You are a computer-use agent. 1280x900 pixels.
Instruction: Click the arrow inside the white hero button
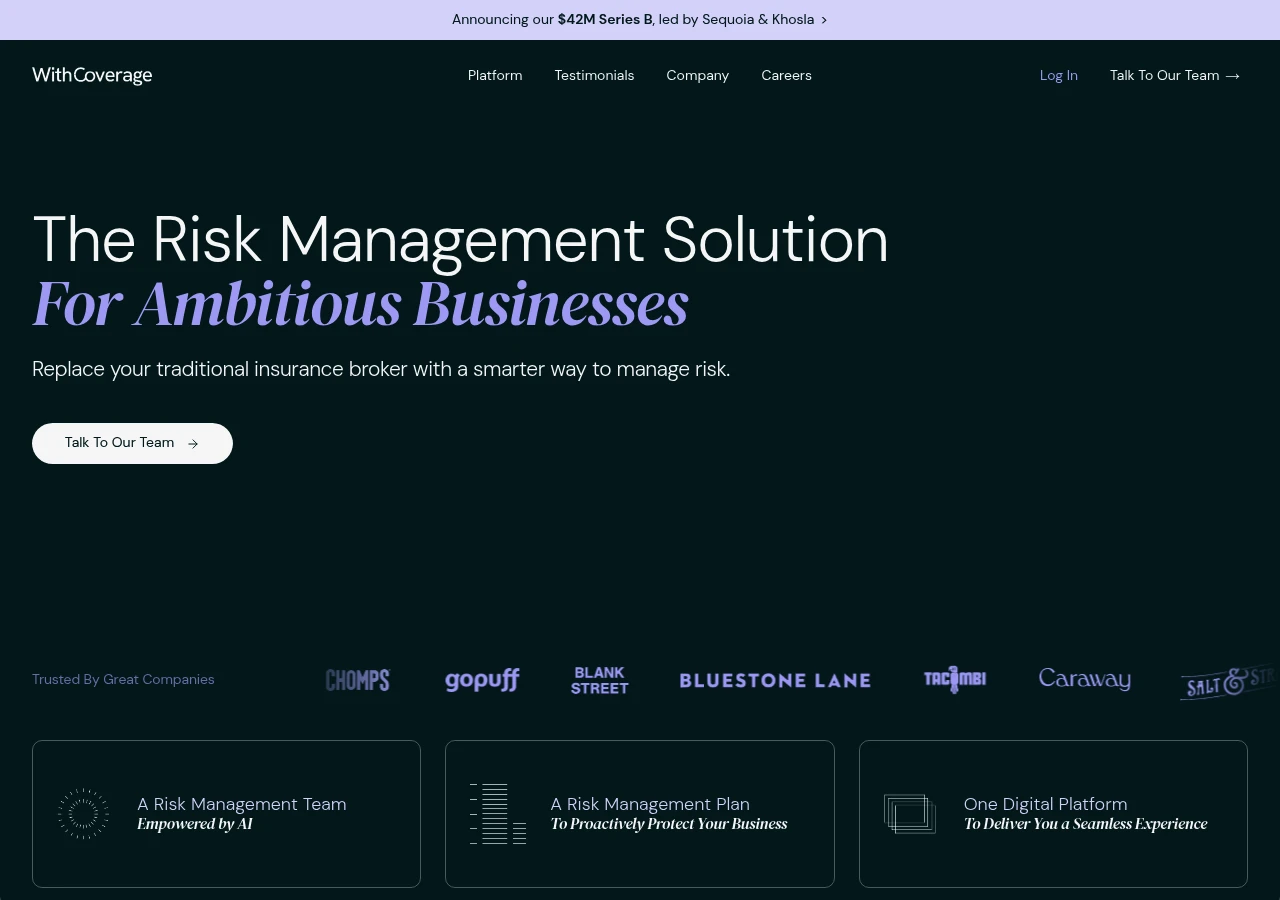point(193,444)
